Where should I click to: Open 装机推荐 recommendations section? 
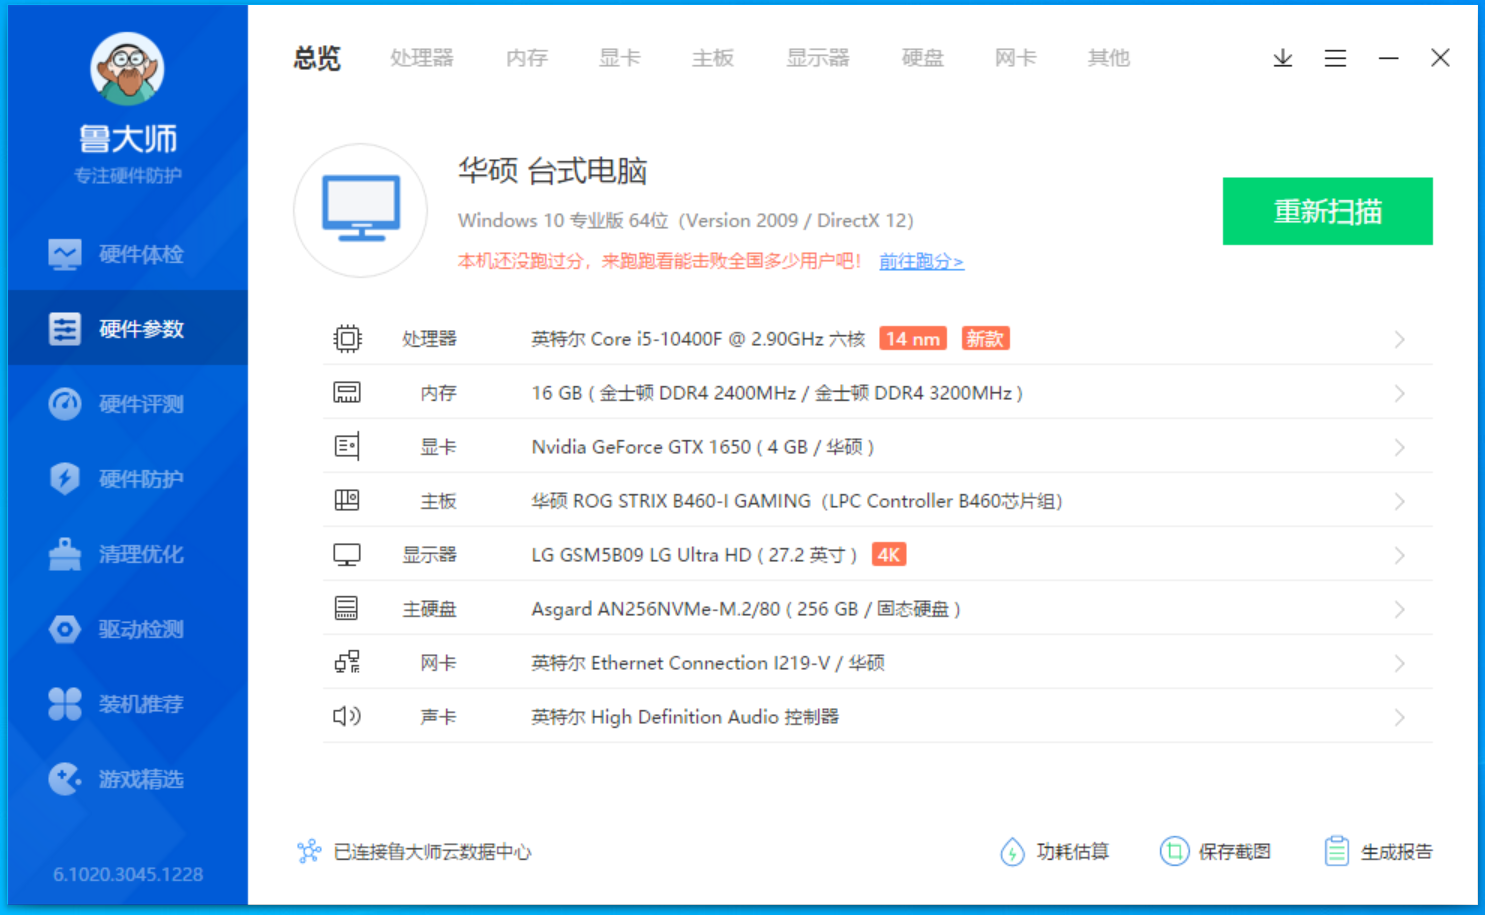(x=128, y=704)
